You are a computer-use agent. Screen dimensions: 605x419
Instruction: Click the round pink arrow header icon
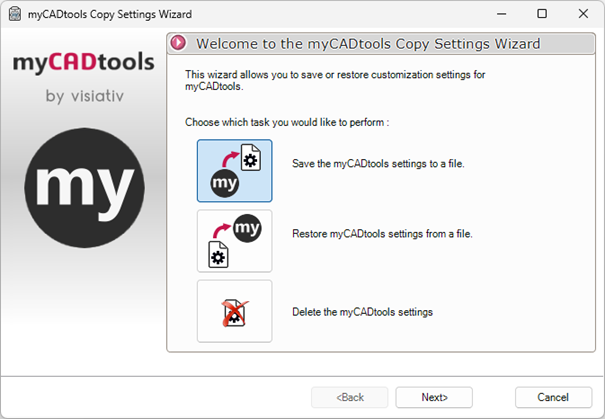click(179, 44)
